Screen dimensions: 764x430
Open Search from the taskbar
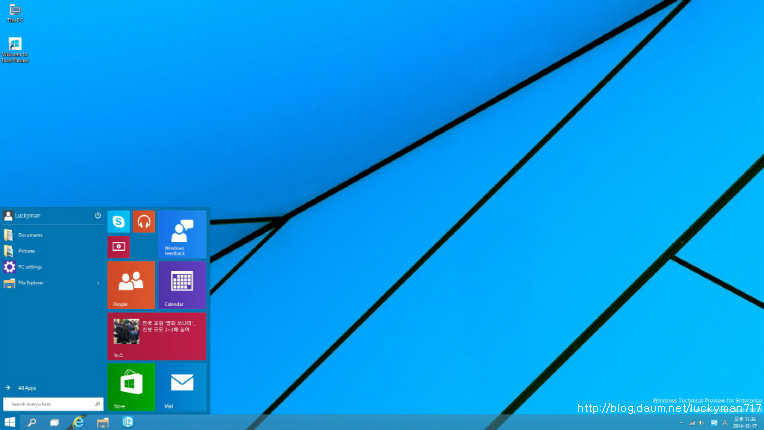click(x=32, y=422)
